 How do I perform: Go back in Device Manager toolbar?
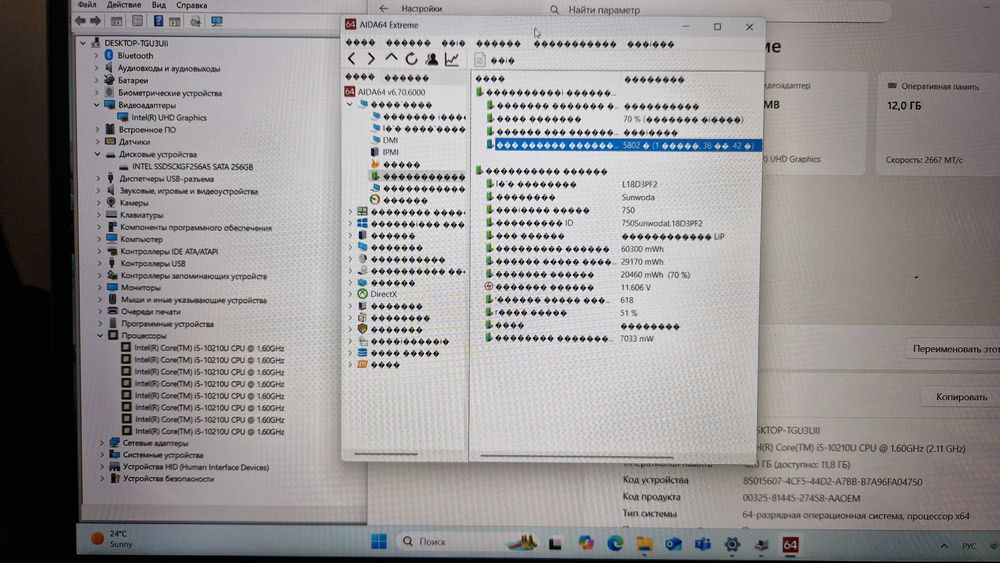[x=80, y=21]
